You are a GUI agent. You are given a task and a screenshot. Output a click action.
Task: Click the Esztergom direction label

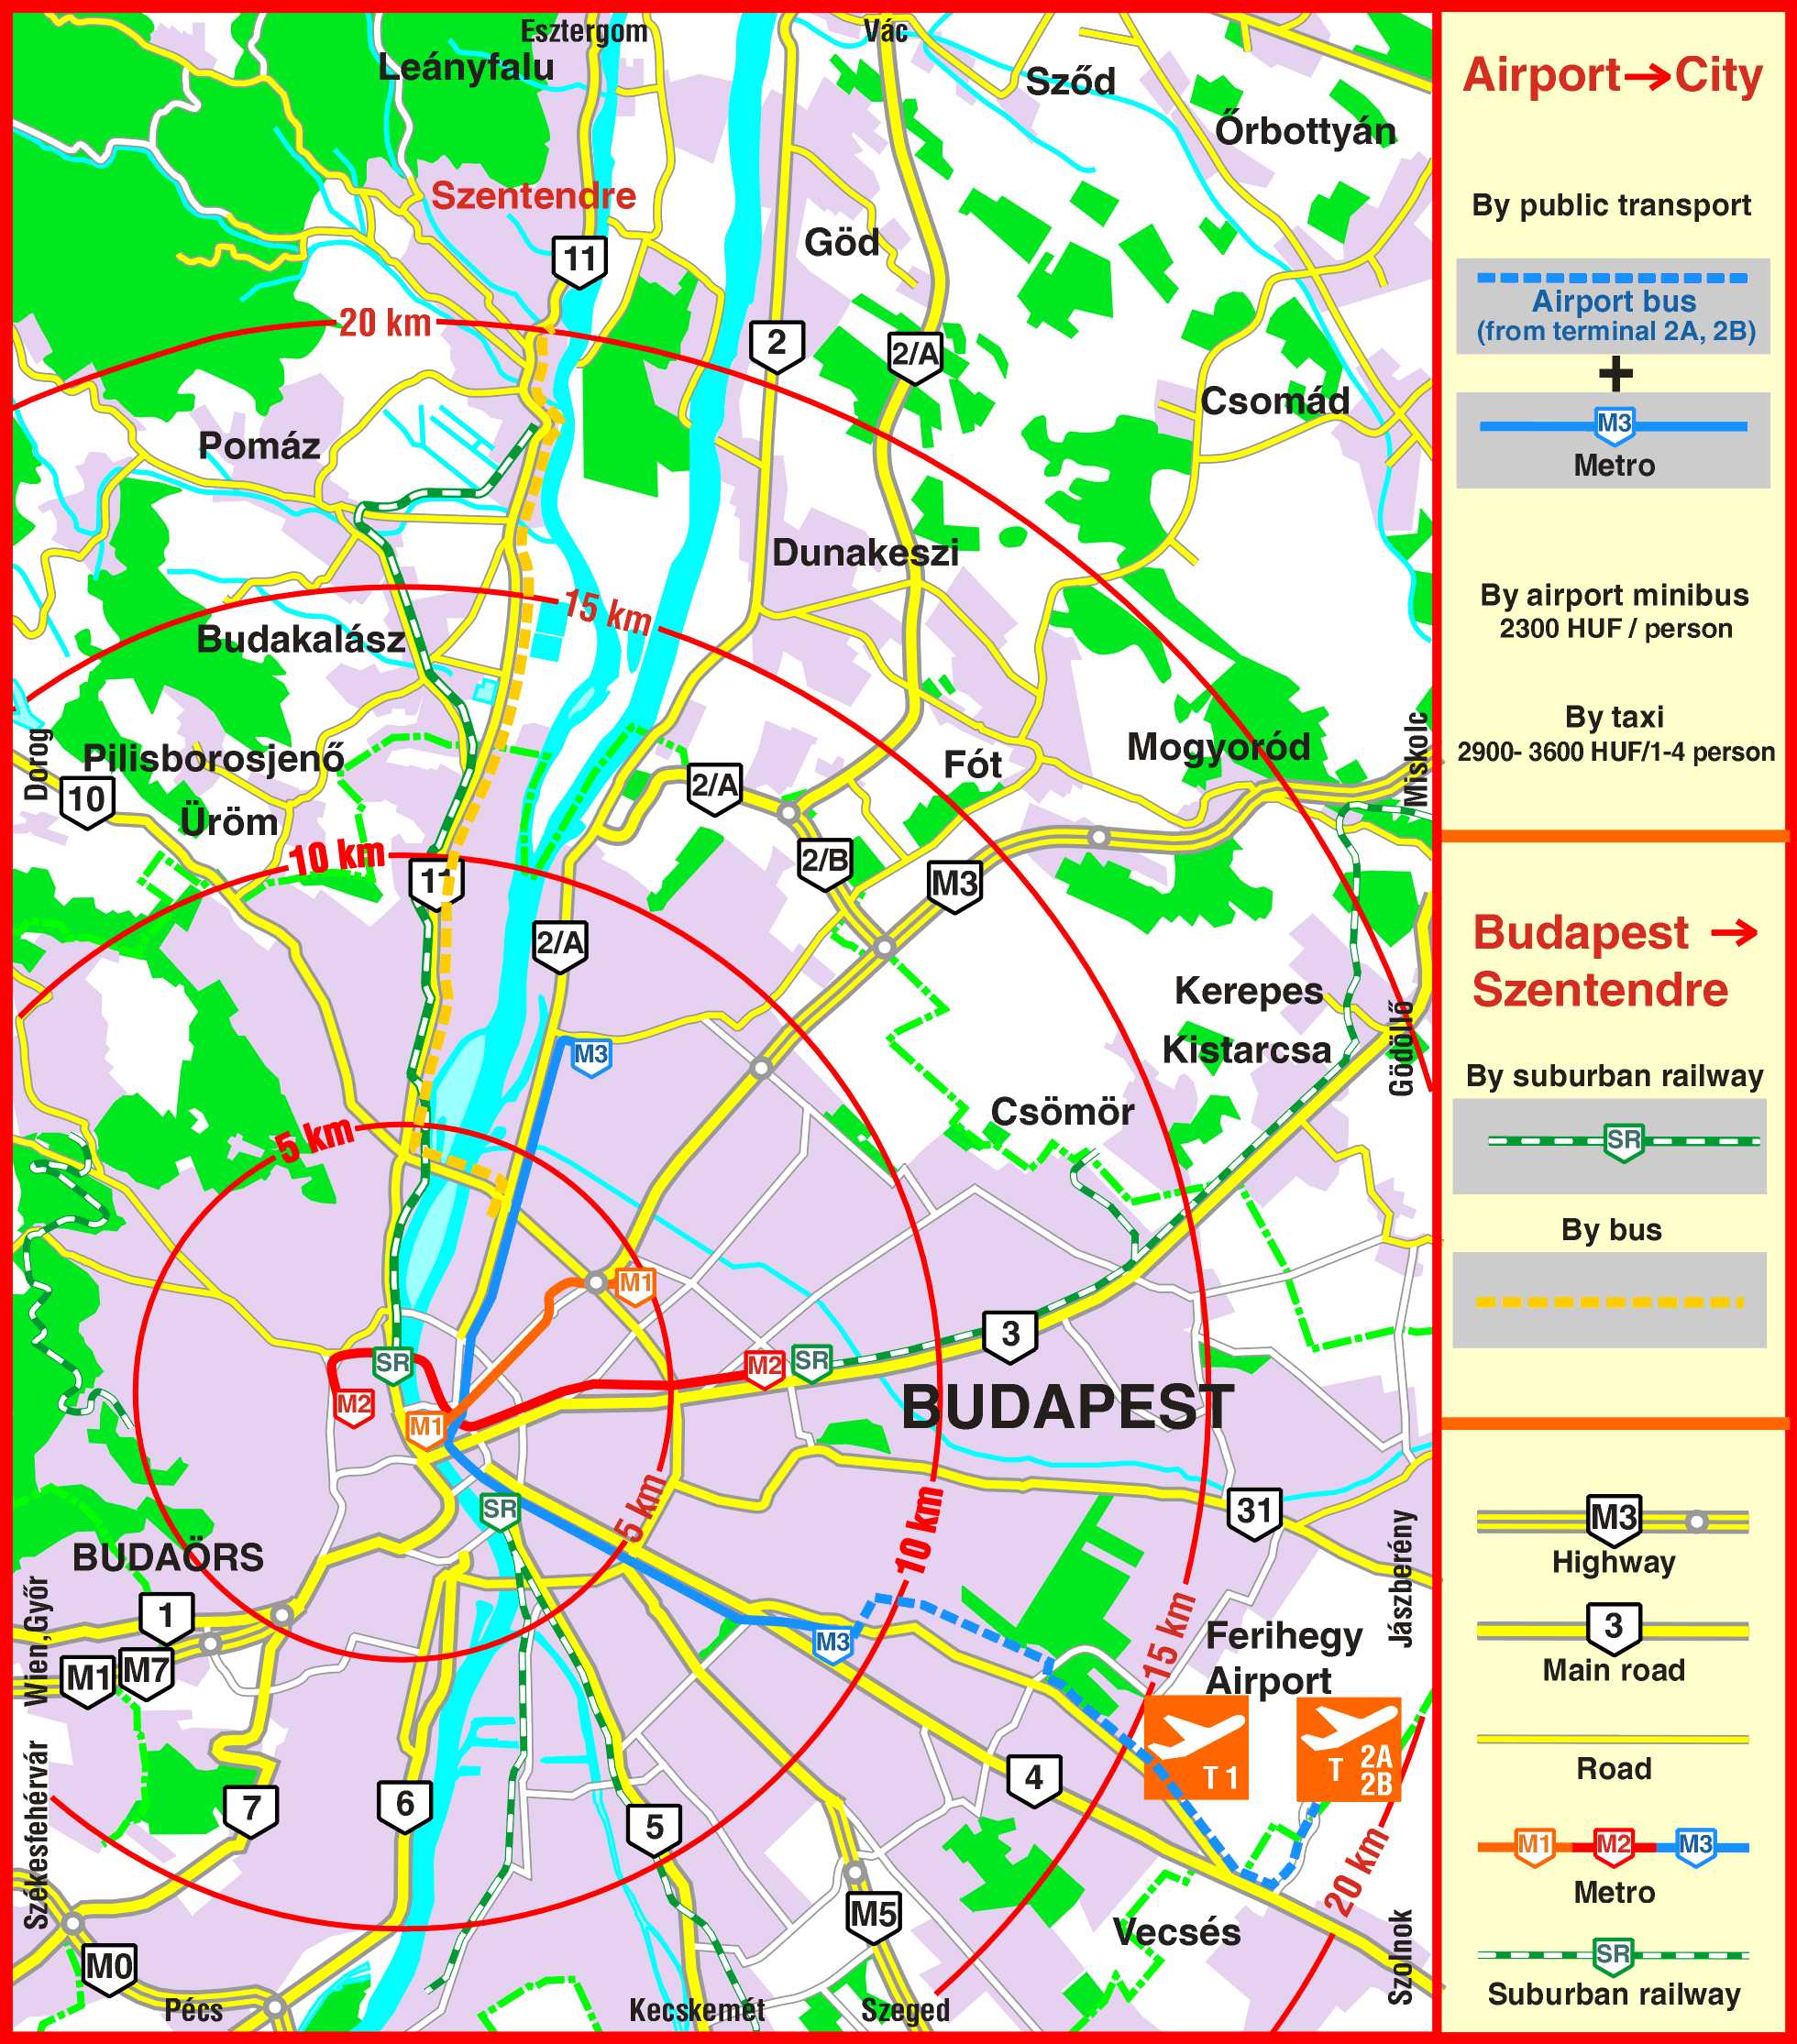tap(584, 32)
